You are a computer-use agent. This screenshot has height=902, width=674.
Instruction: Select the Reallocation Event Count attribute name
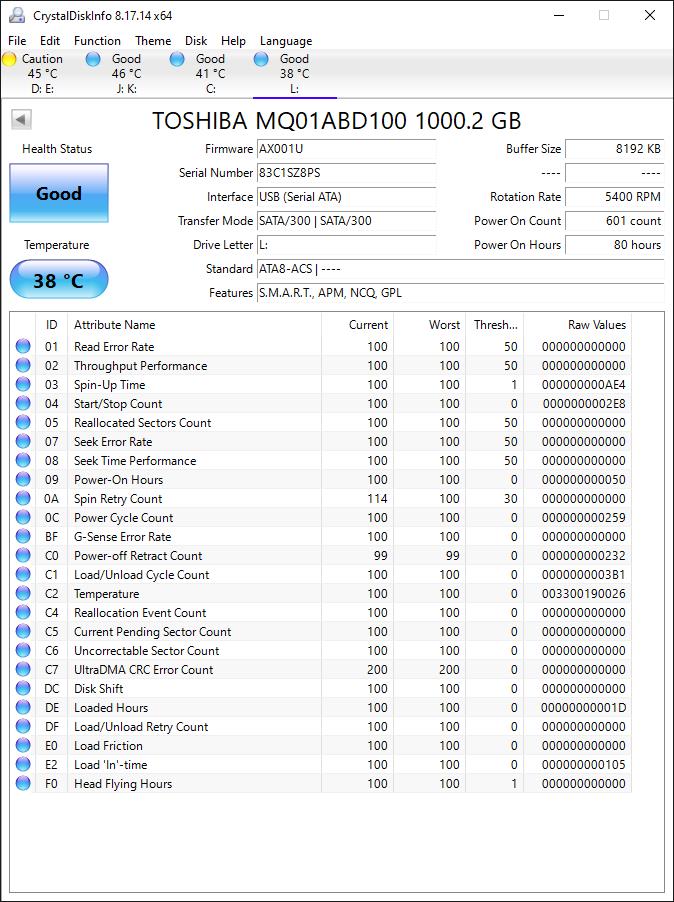(140, 613)
